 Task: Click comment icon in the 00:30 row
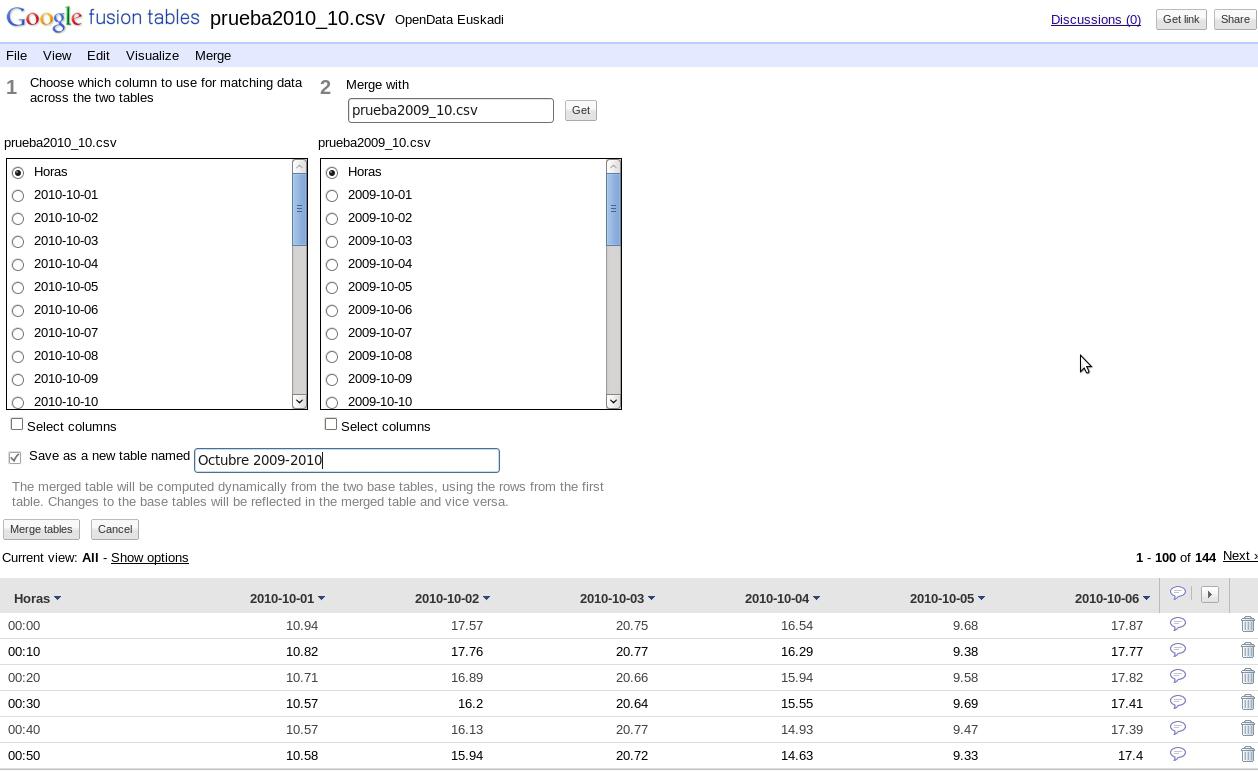(1178, 702)
